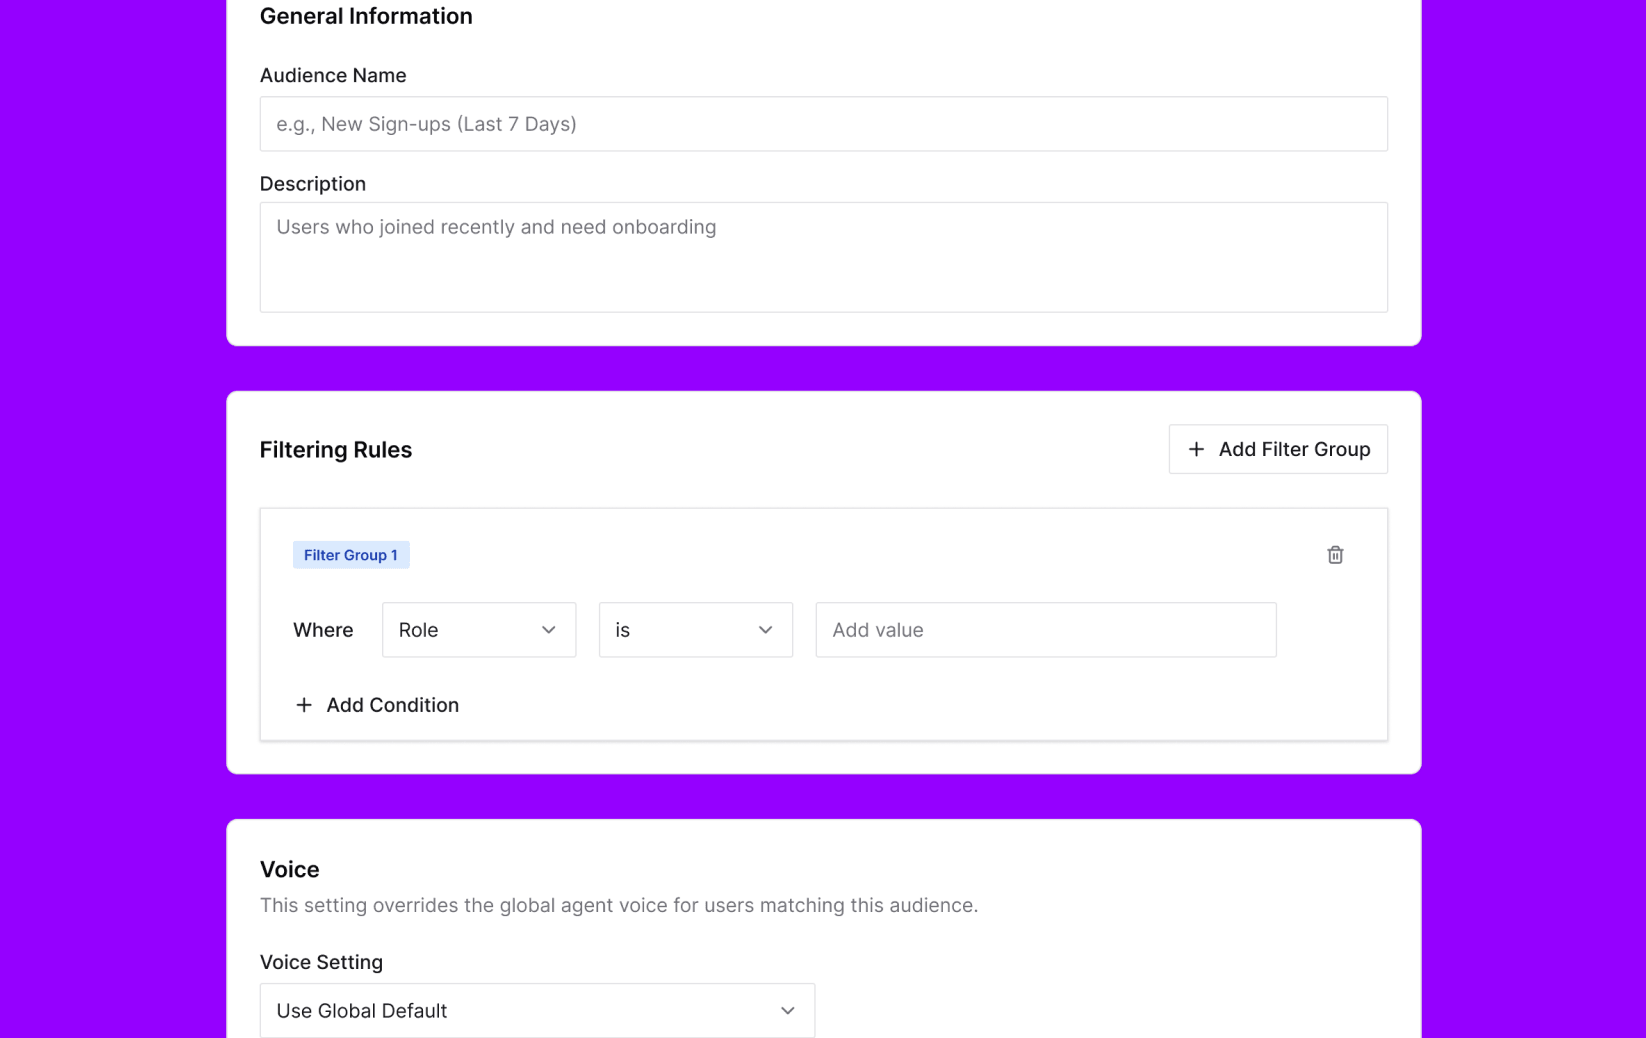The height and width of the screenshot is (1038, 1646).
Task: Open the 'is' operator dropdown
Action: (696, 630)
